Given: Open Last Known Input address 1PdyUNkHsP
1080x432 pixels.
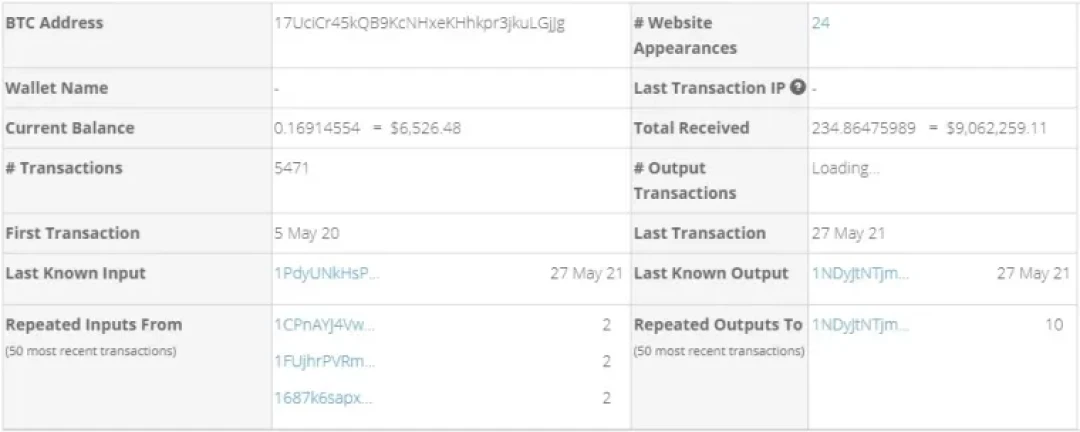Looking at the screenshot, I should tap(327, 274).
